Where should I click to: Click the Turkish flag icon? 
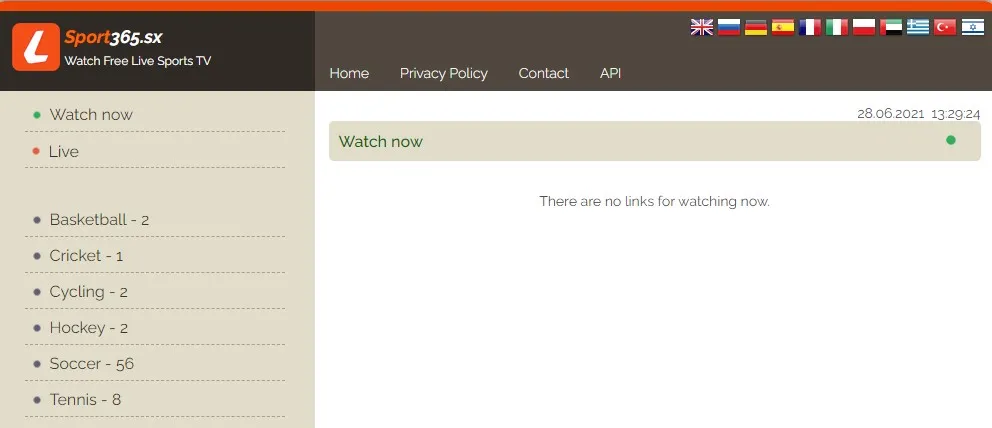coord(945,27)
